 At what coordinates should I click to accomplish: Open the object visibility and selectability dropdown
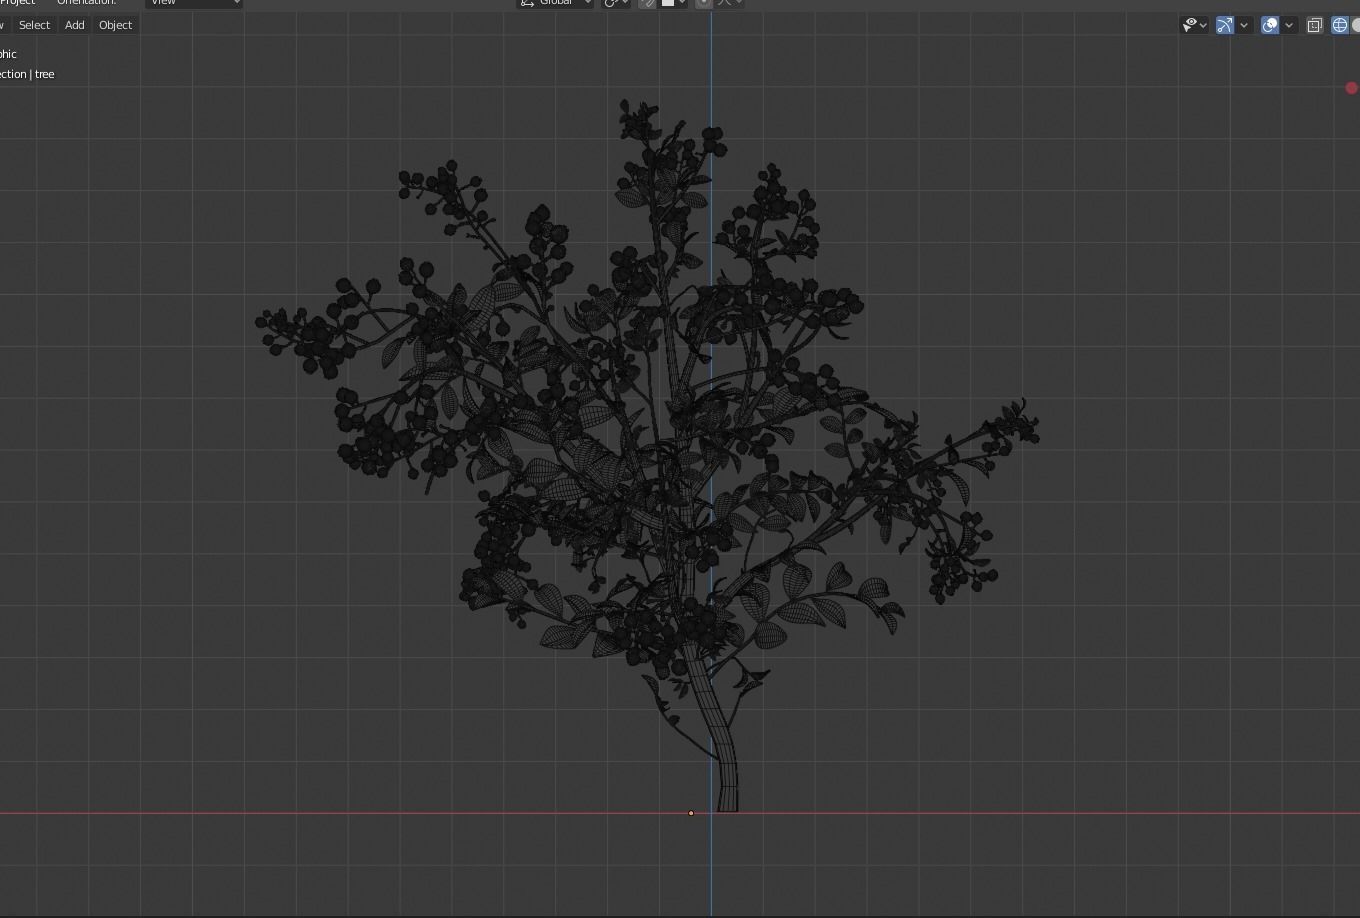pos(1194,25)
